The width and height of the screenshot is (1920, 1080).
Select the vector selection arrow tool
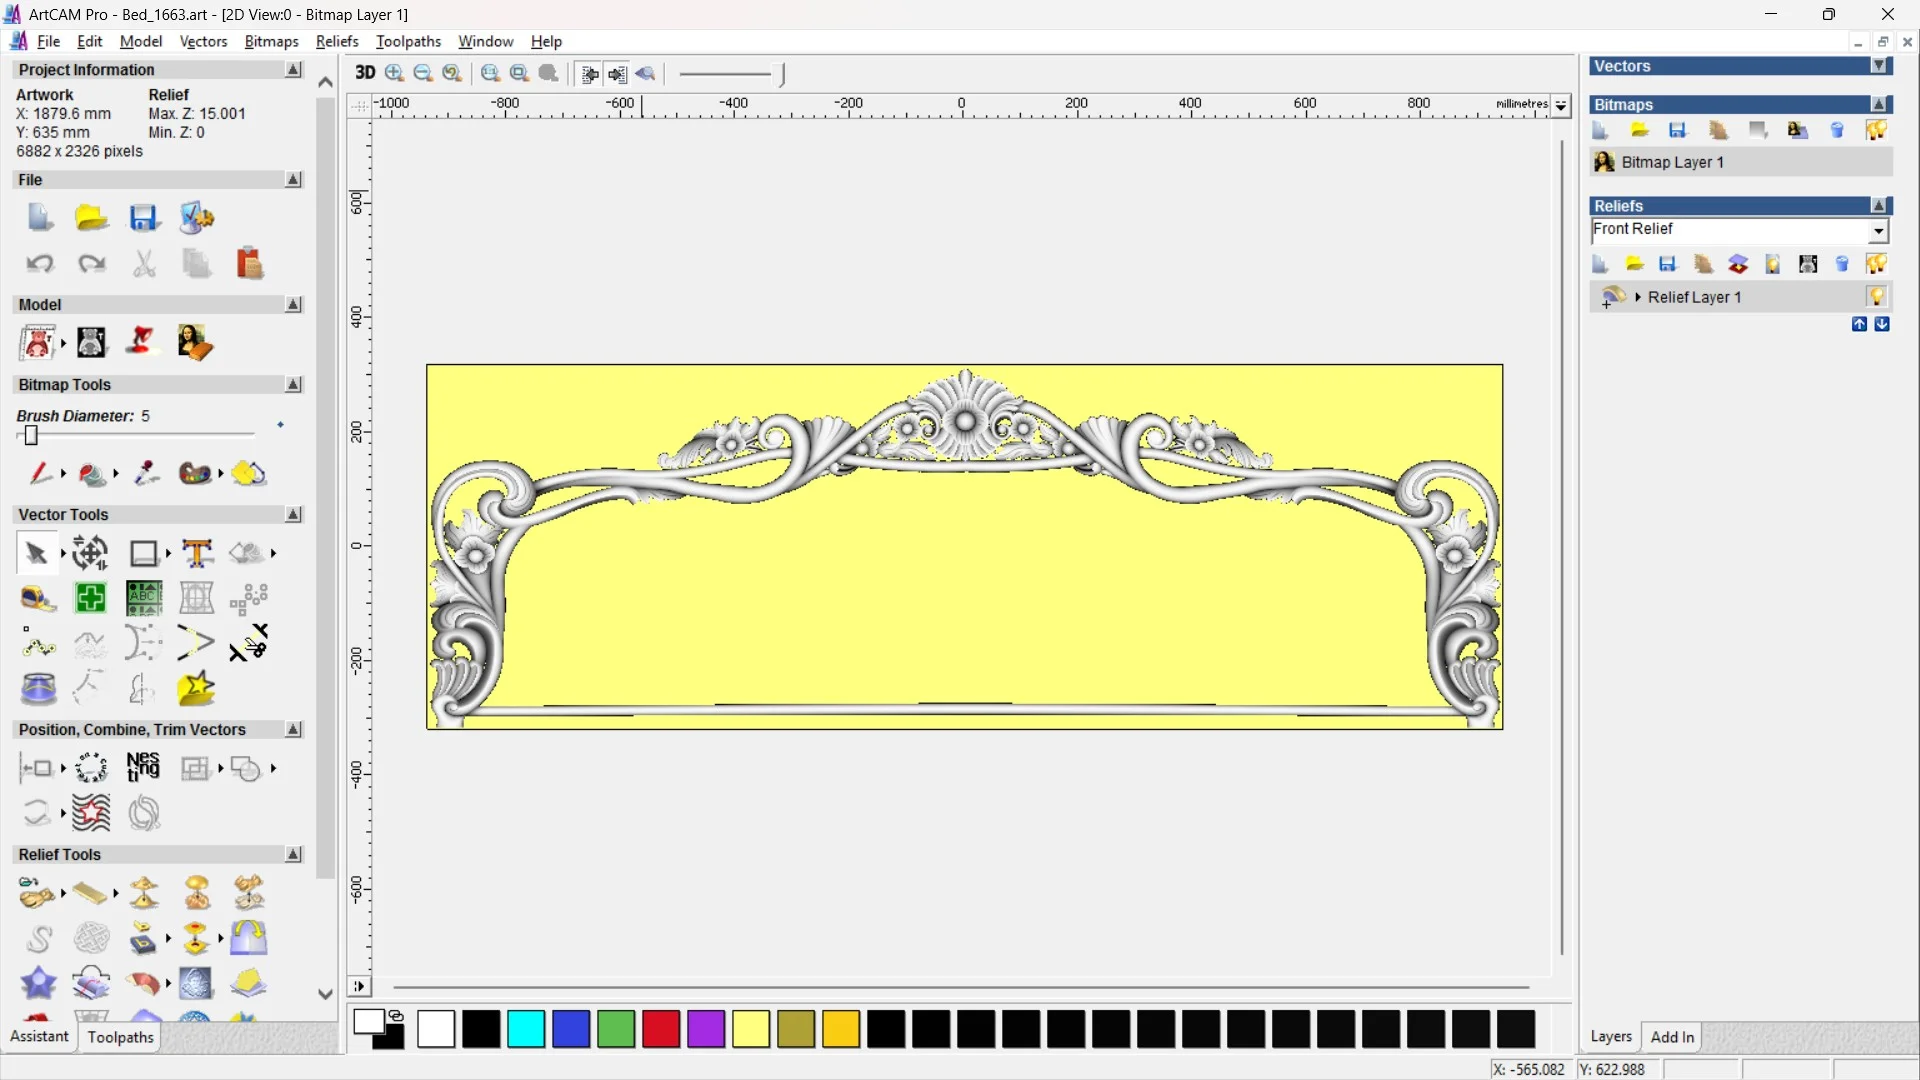pos(36,553)
